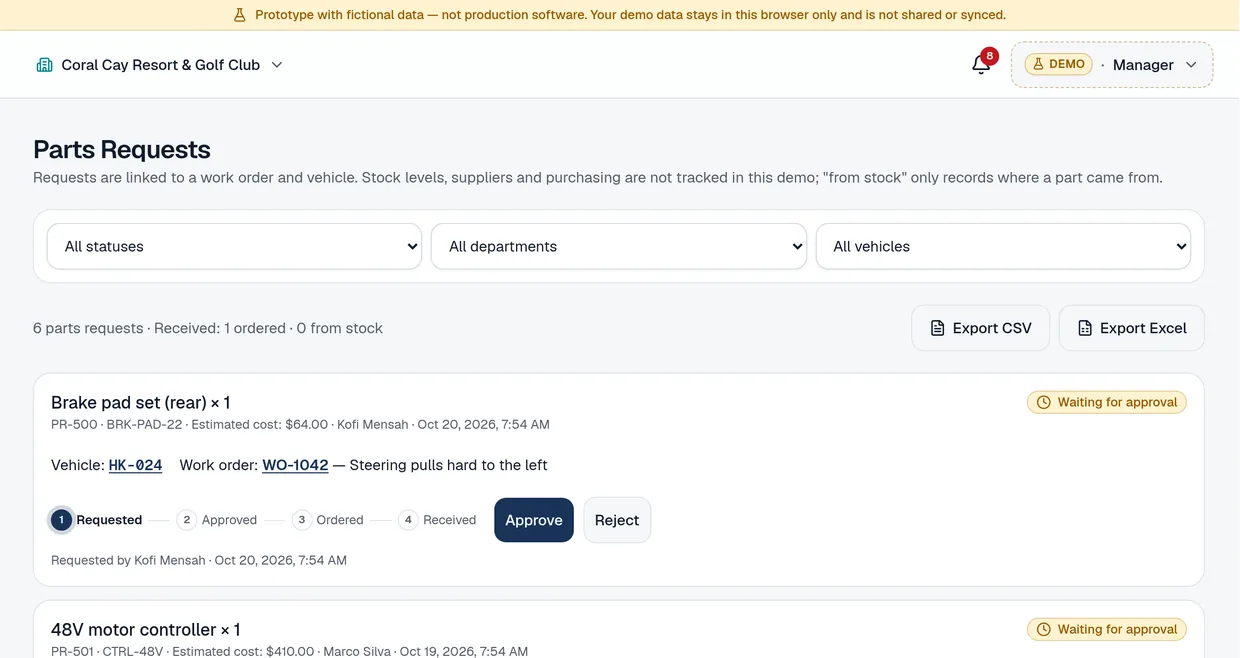Click the clock icon on the Brake pad status badge

[x=1044, y=402]
